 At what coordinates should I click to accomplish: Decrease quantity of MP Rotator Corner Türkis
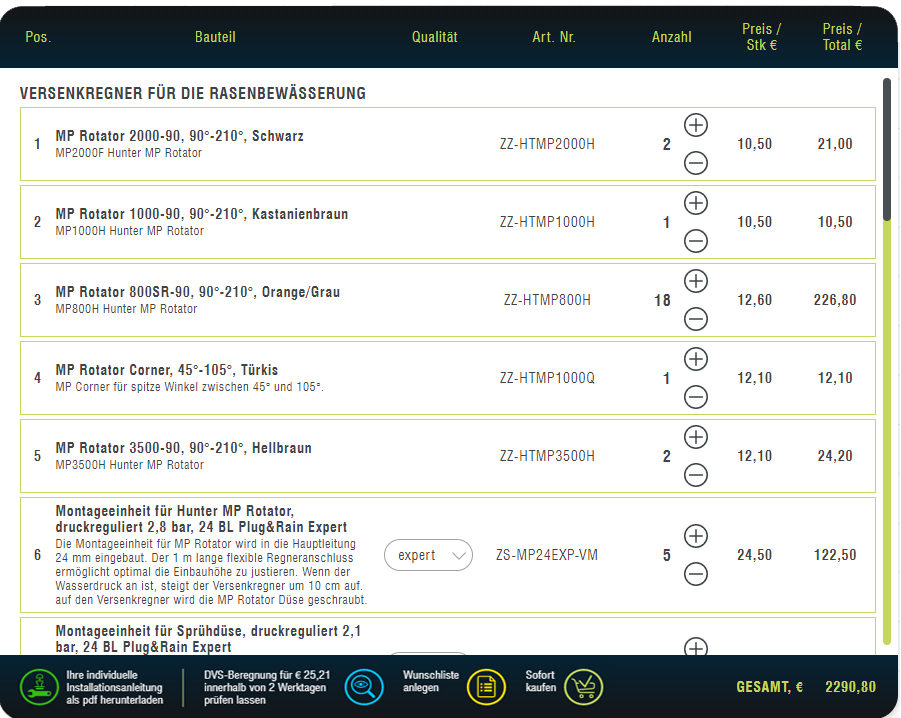click(x=696, y=397)
